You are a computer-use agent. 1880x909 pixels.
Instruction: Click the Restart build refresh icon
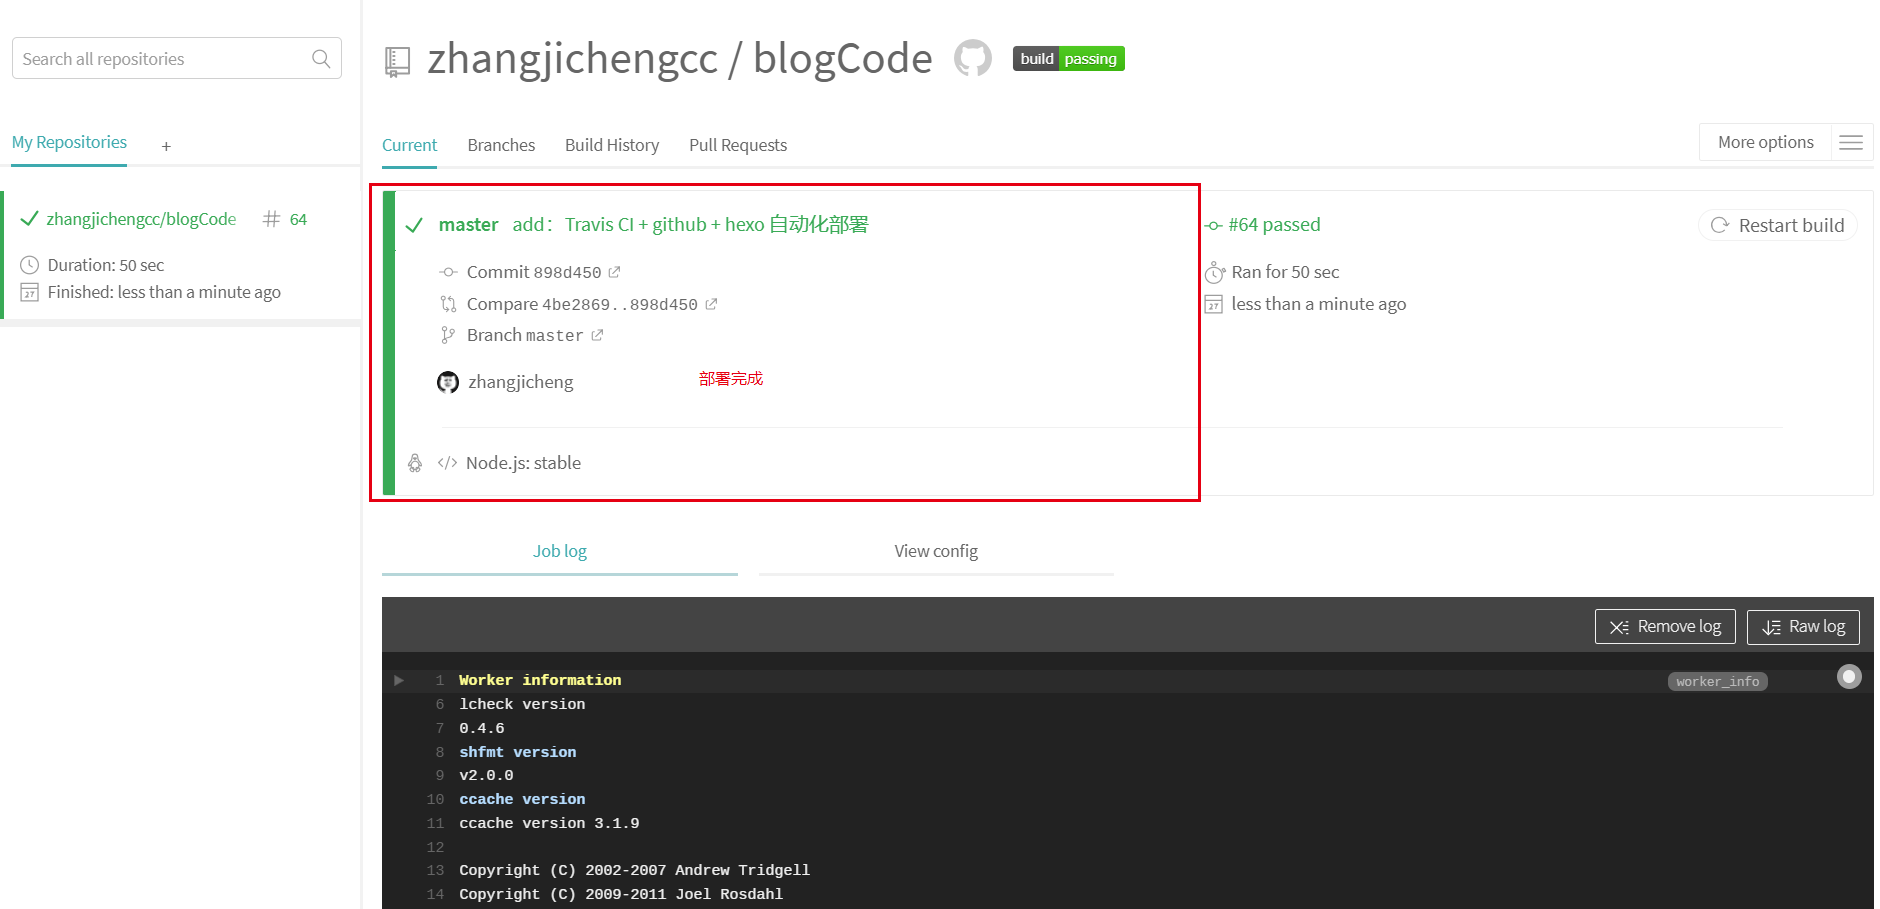[1720, 225]
